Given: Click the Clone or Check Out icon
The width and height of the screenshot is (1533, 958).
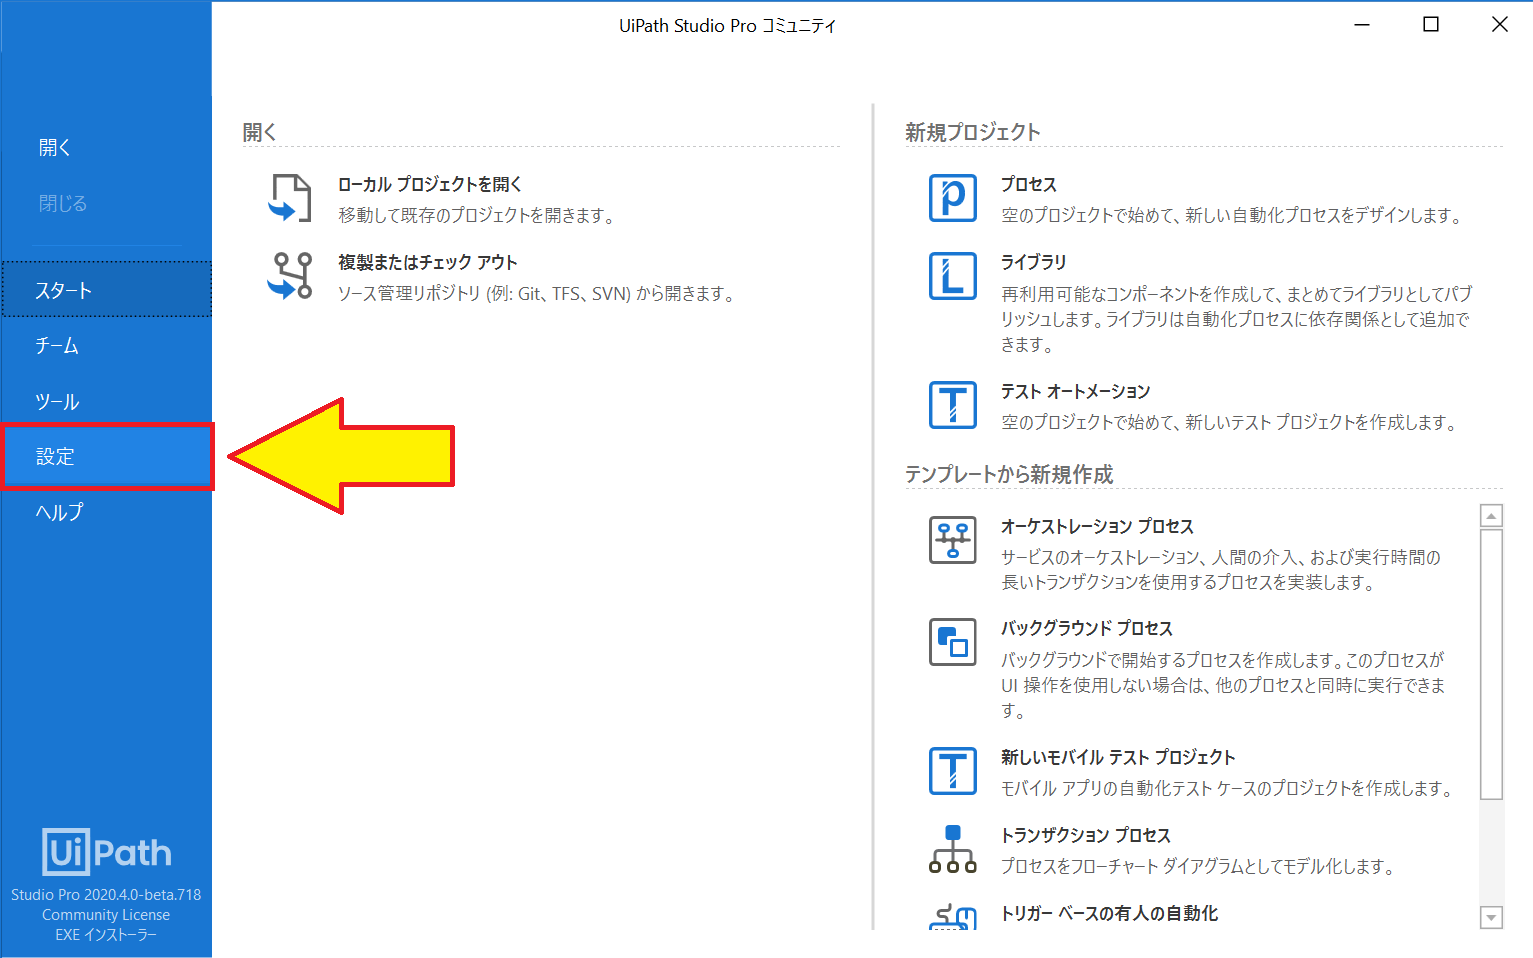Looking at the screenshot, I should [x=290, y=276].
